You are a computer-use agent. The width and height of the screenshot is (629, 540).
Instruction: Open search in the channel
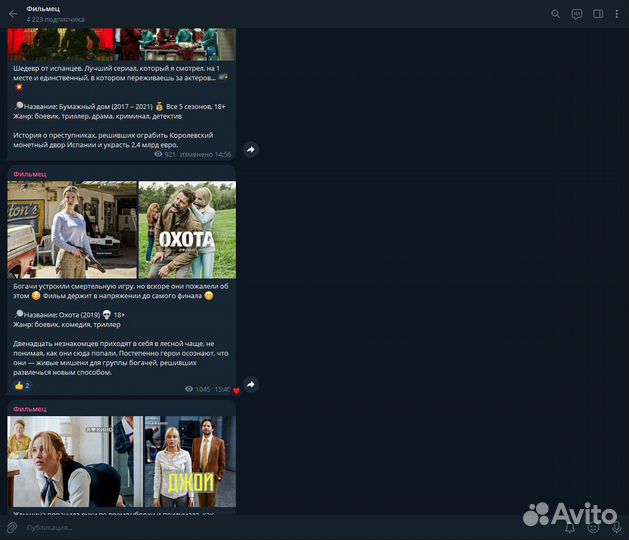556,14
